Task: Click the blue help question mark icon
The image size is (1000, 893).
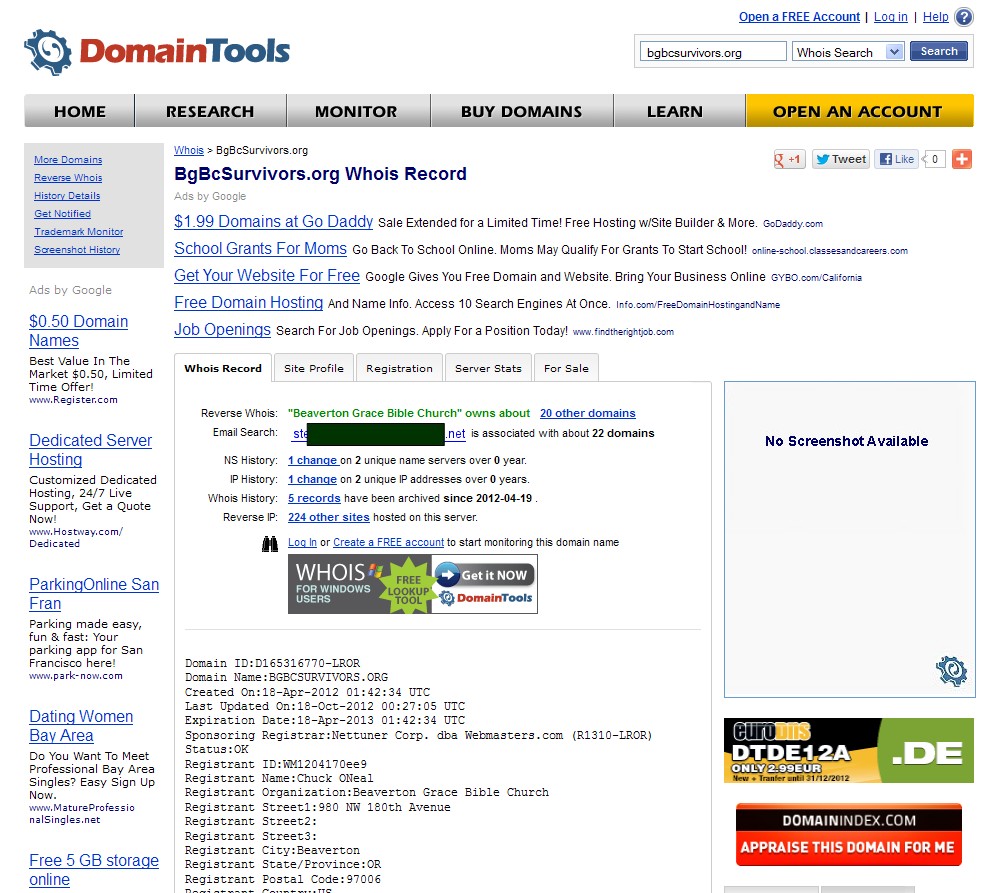Action: click(x=964, y=17)
